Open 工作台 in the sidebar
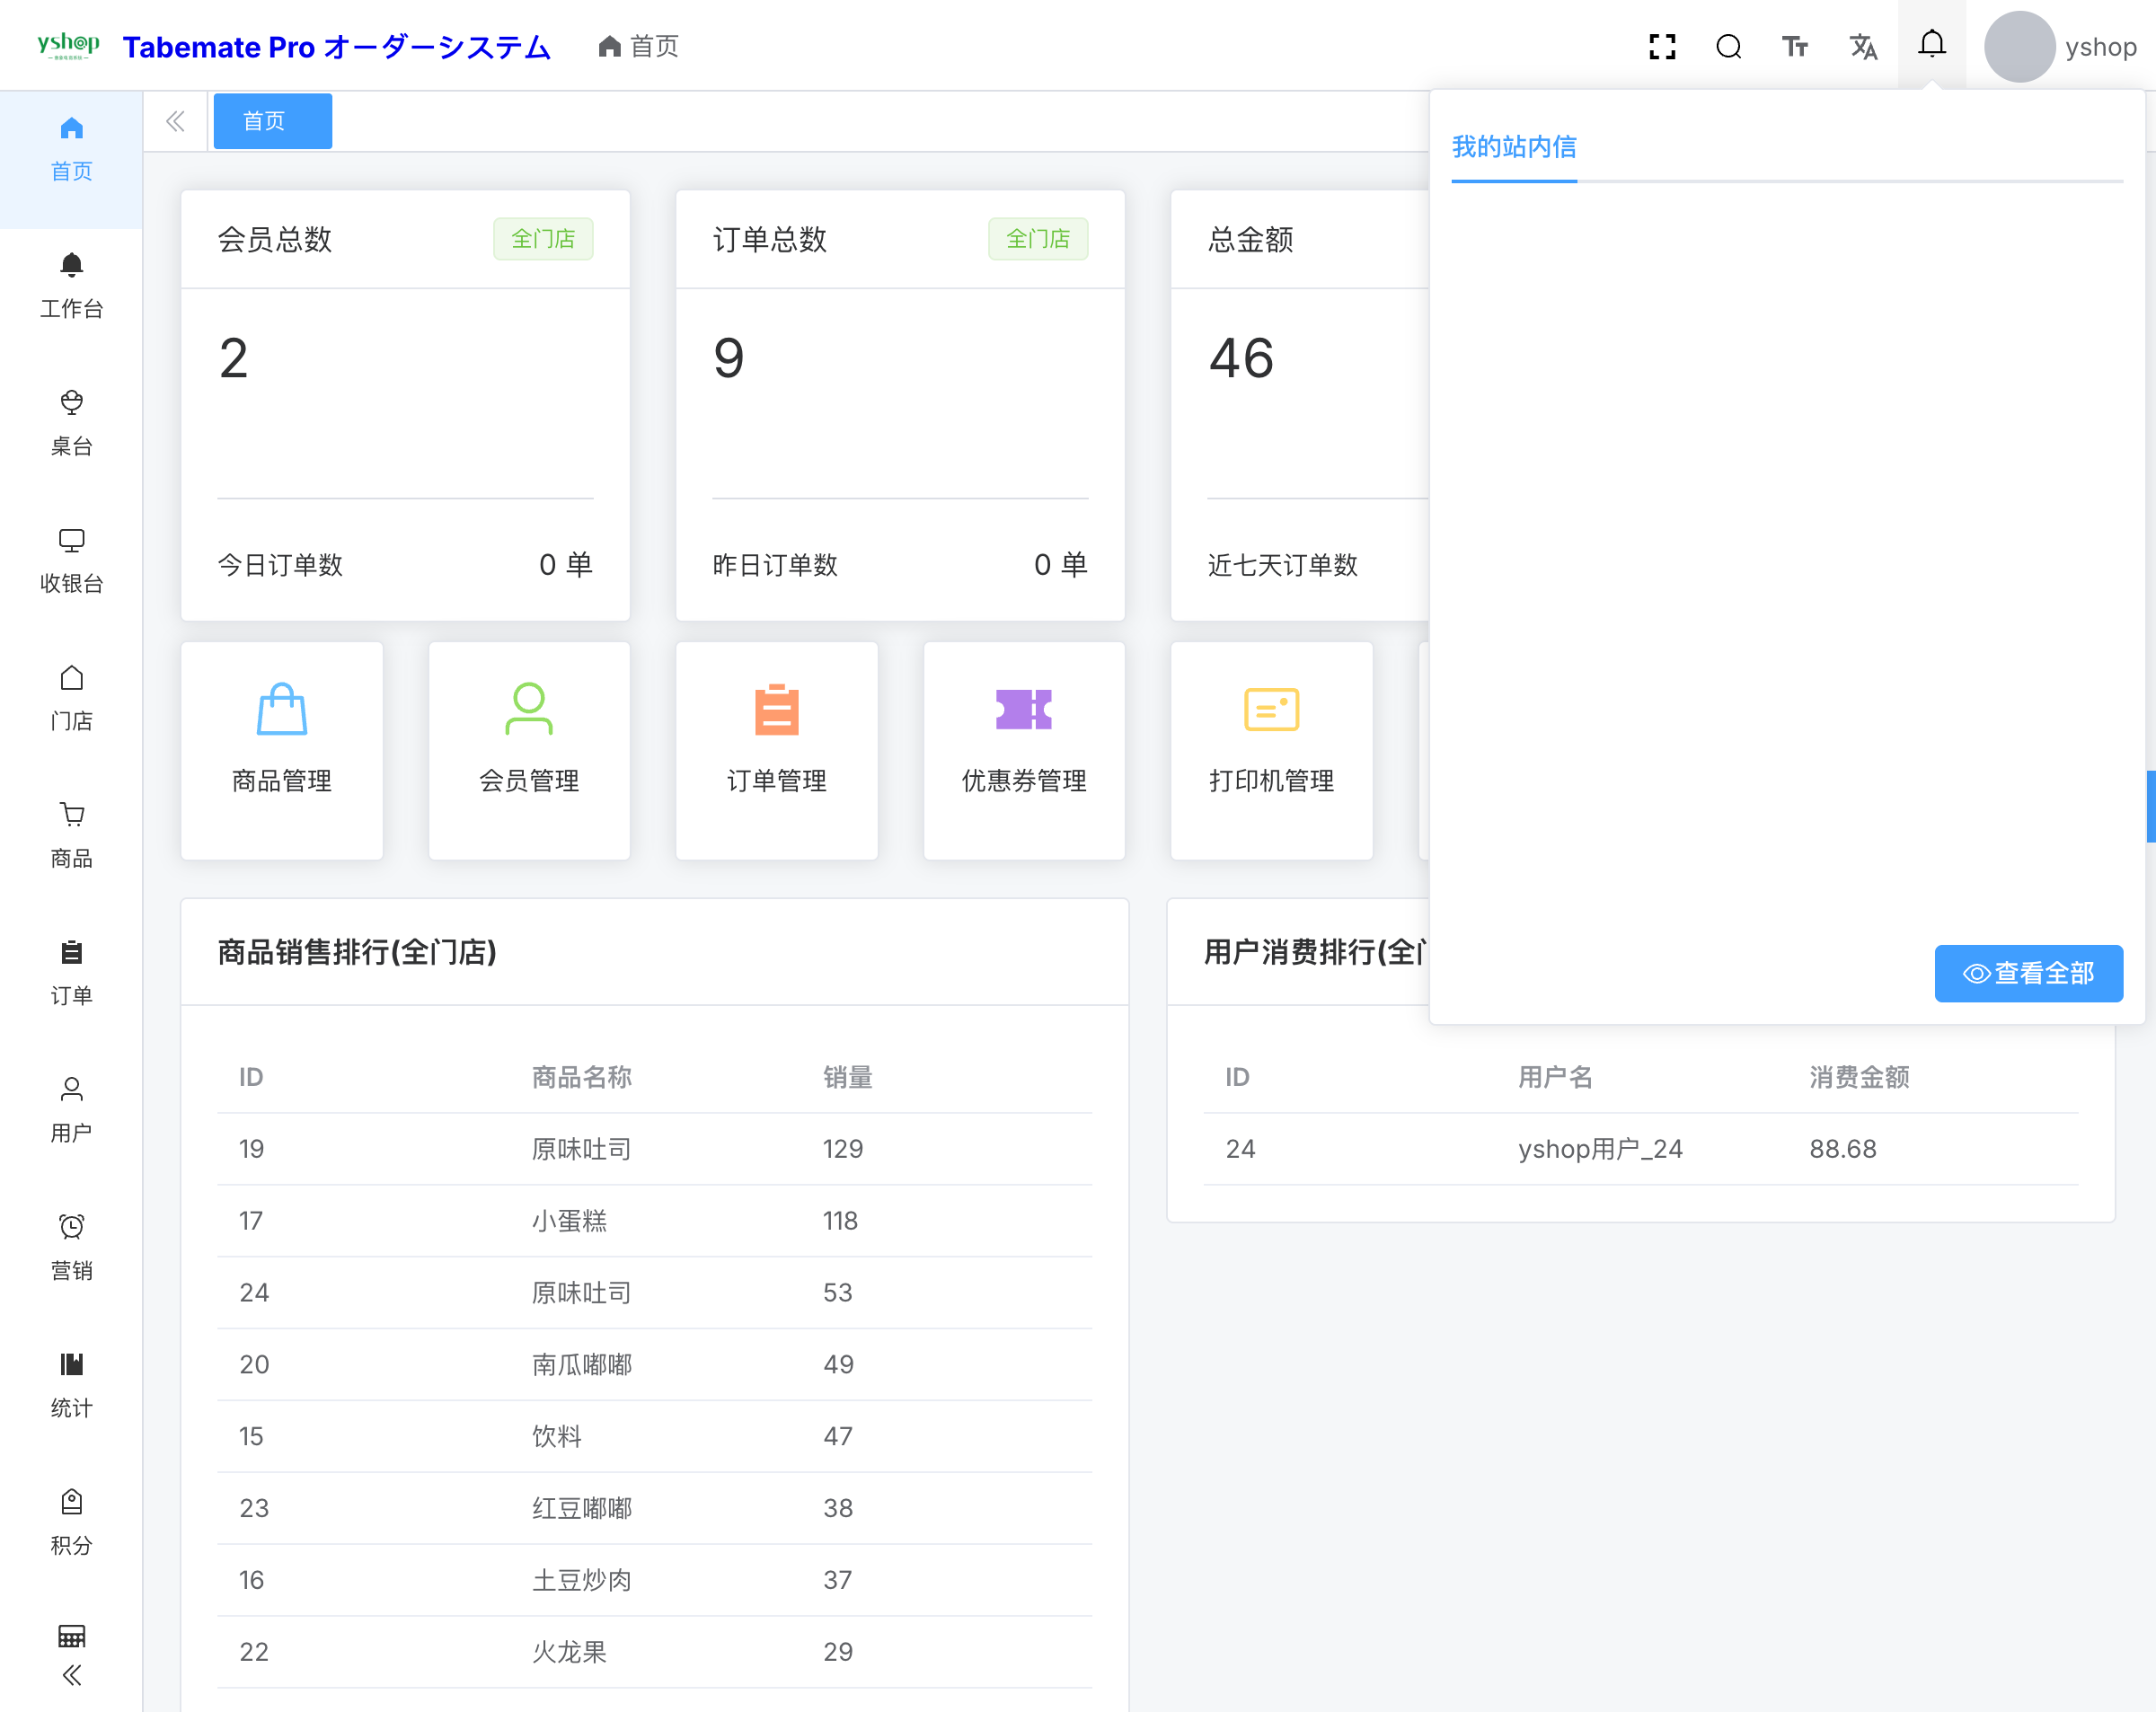The image size is (2156, 1712). click(71, 286)
